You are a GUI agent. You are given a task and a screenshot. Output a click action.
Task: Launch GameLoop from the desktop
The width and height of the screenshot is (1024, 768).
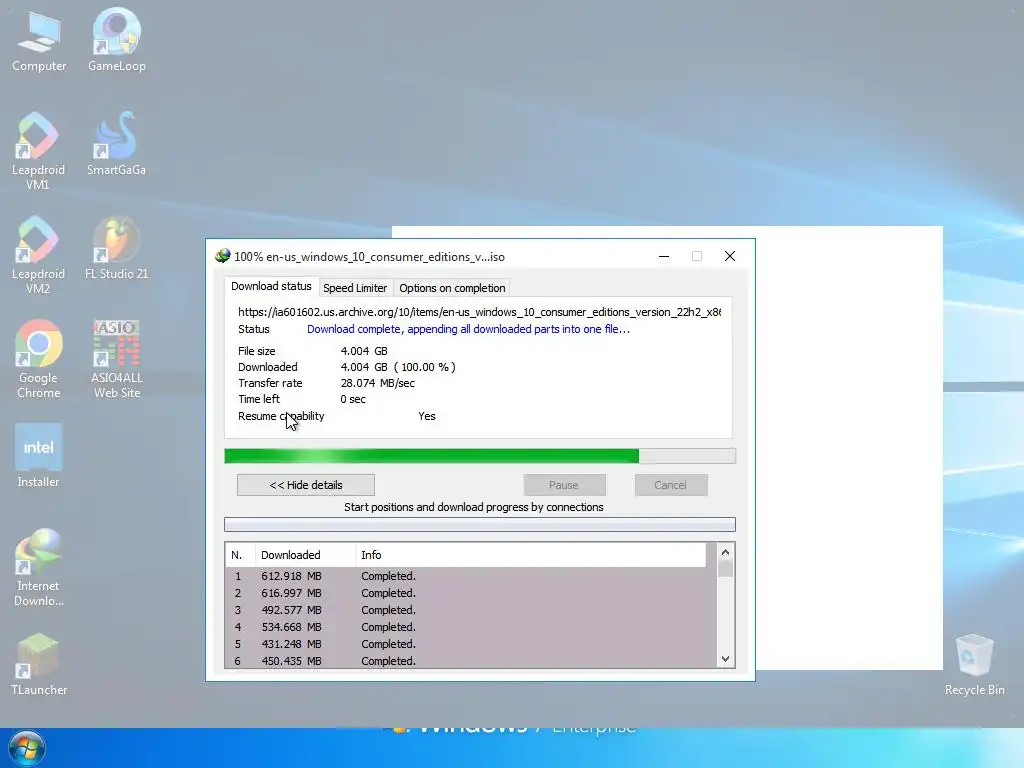click(x=117, y=39)
